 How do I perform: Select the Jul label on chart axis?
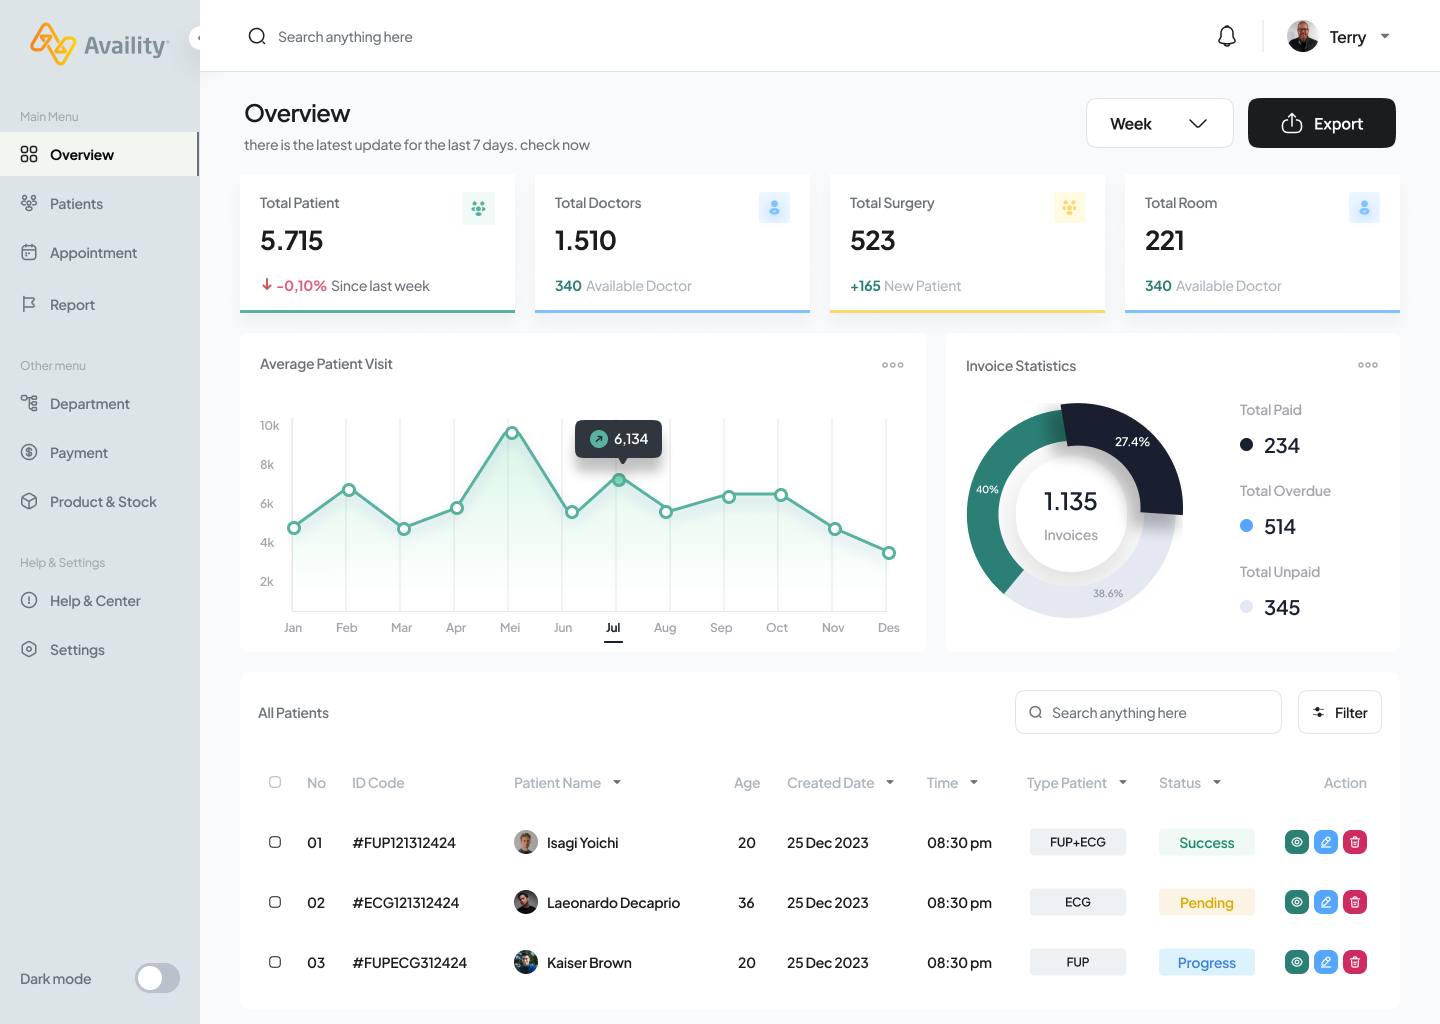click(613, 628)
